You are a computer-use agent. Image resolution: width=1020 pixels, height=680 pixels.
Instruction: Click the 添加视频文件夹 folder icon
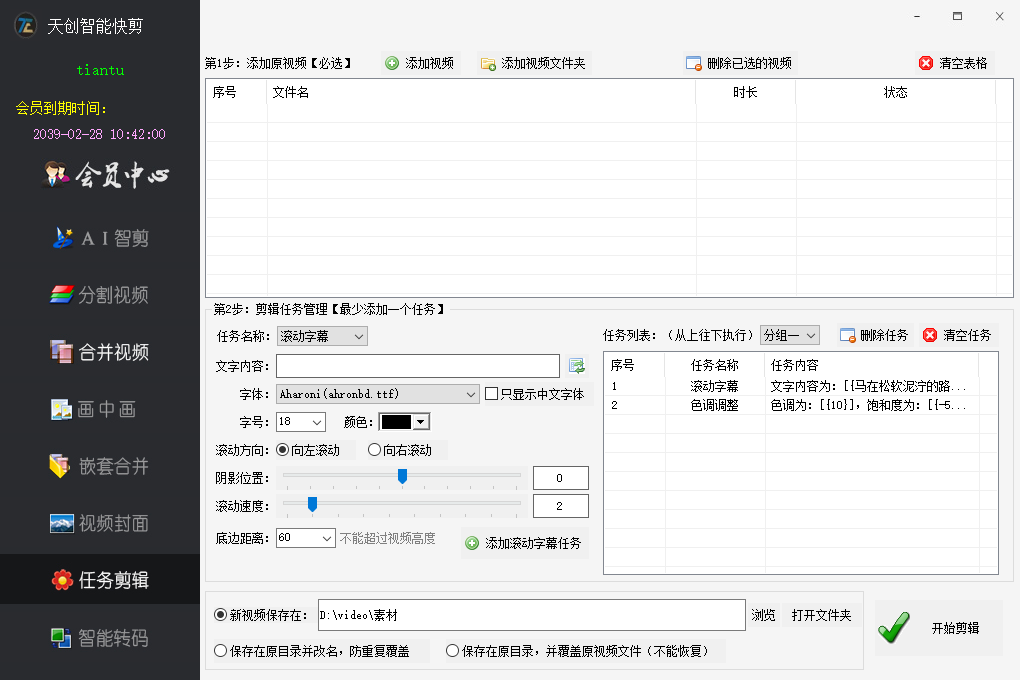point(488,64)
